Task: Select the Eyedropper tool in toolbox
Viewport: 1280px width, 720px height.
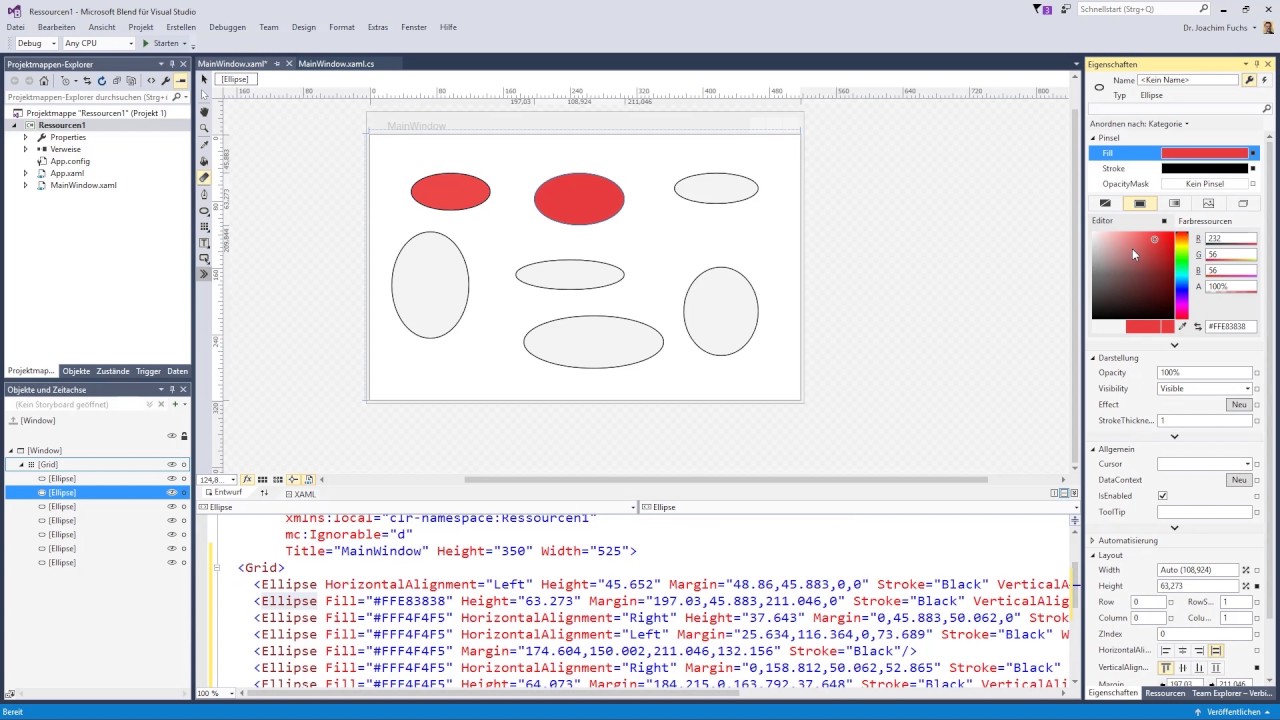Action: pos(204,145)
